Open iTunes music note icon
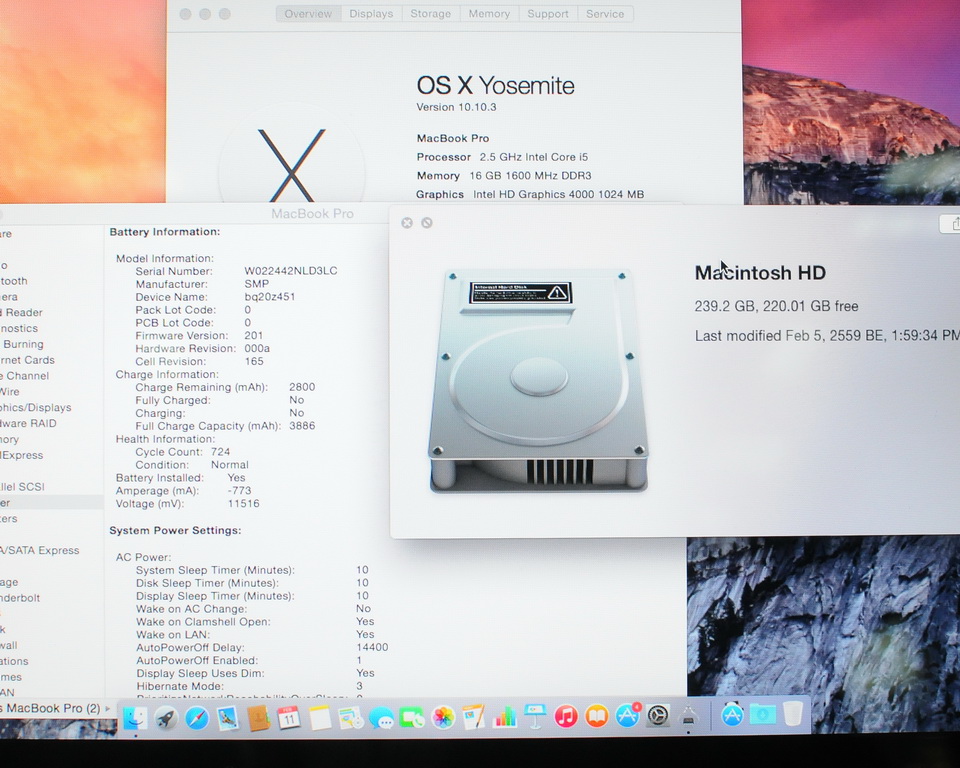Viewport: 960px width, 768px height. (x=566, y=716)
